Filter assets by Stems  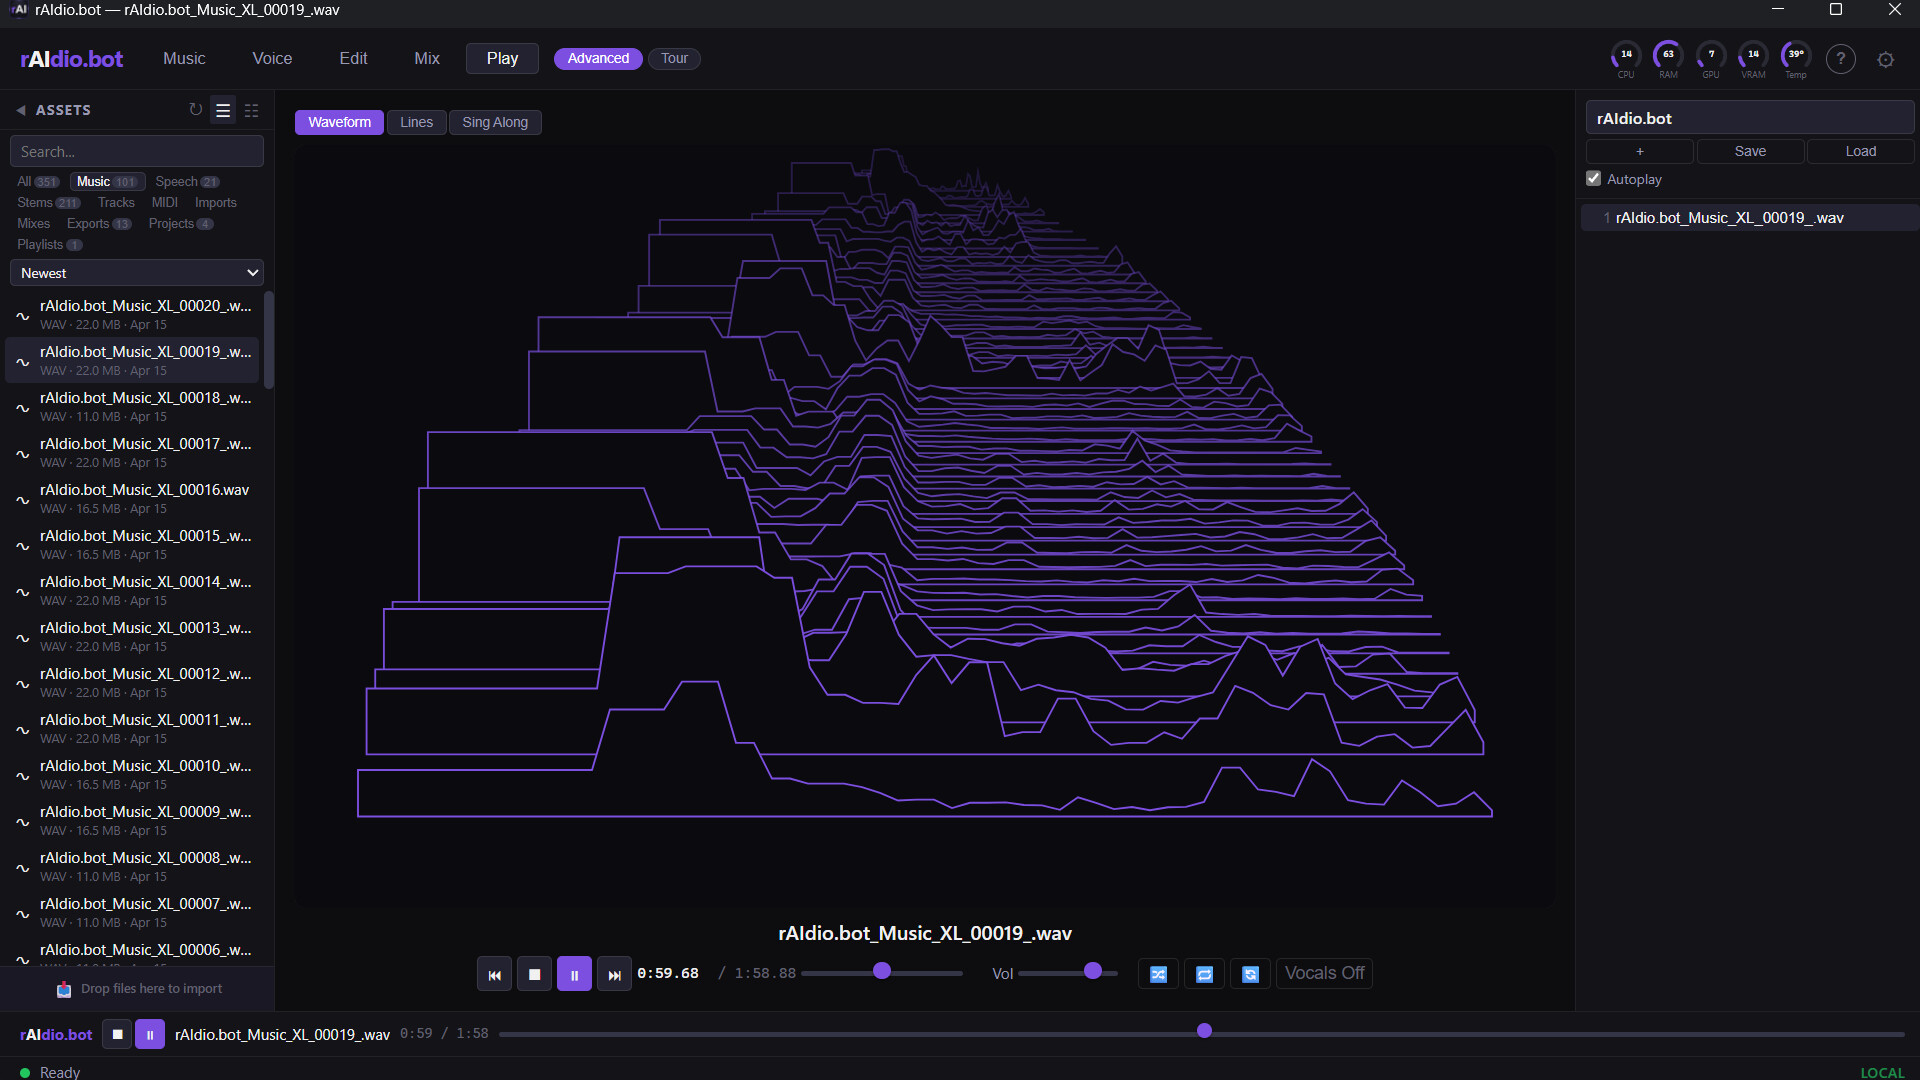pos(48,202)
